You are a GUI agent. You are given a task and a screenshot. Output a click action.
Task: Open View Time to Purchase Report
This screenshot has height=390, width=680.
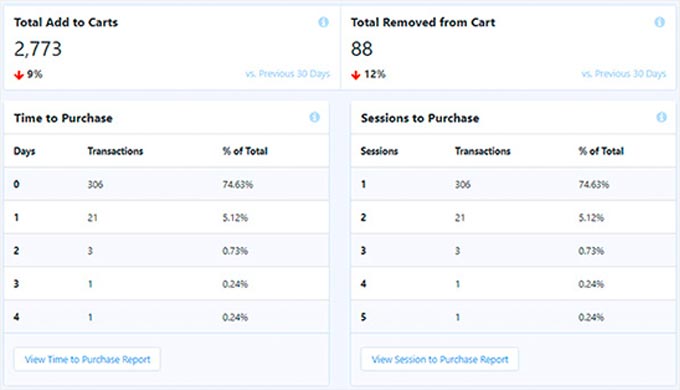87,359
